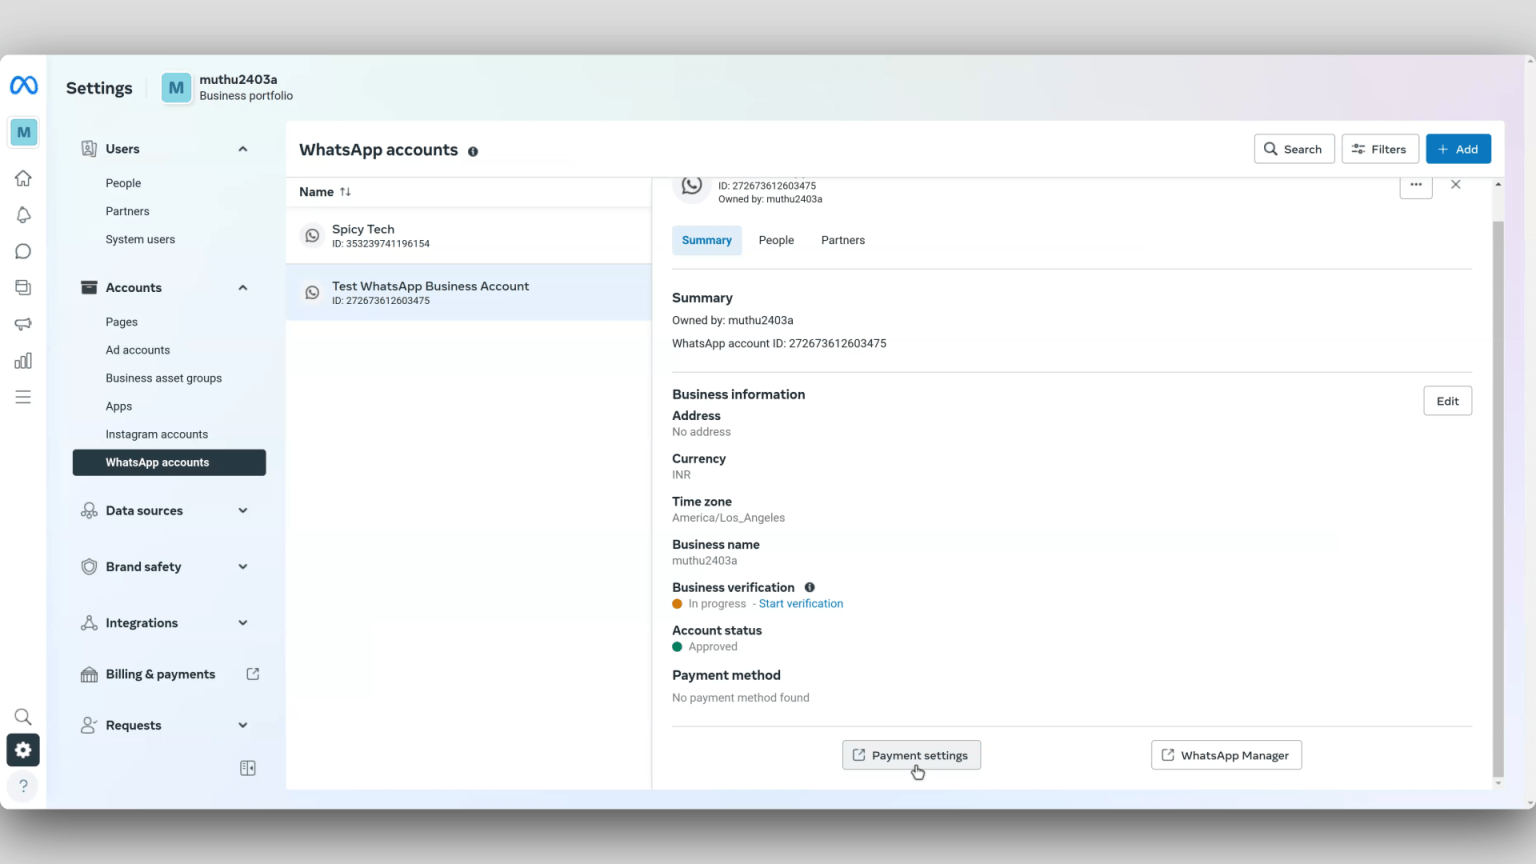
Task: Click the settings gear icon
Action: click(23, 750)
